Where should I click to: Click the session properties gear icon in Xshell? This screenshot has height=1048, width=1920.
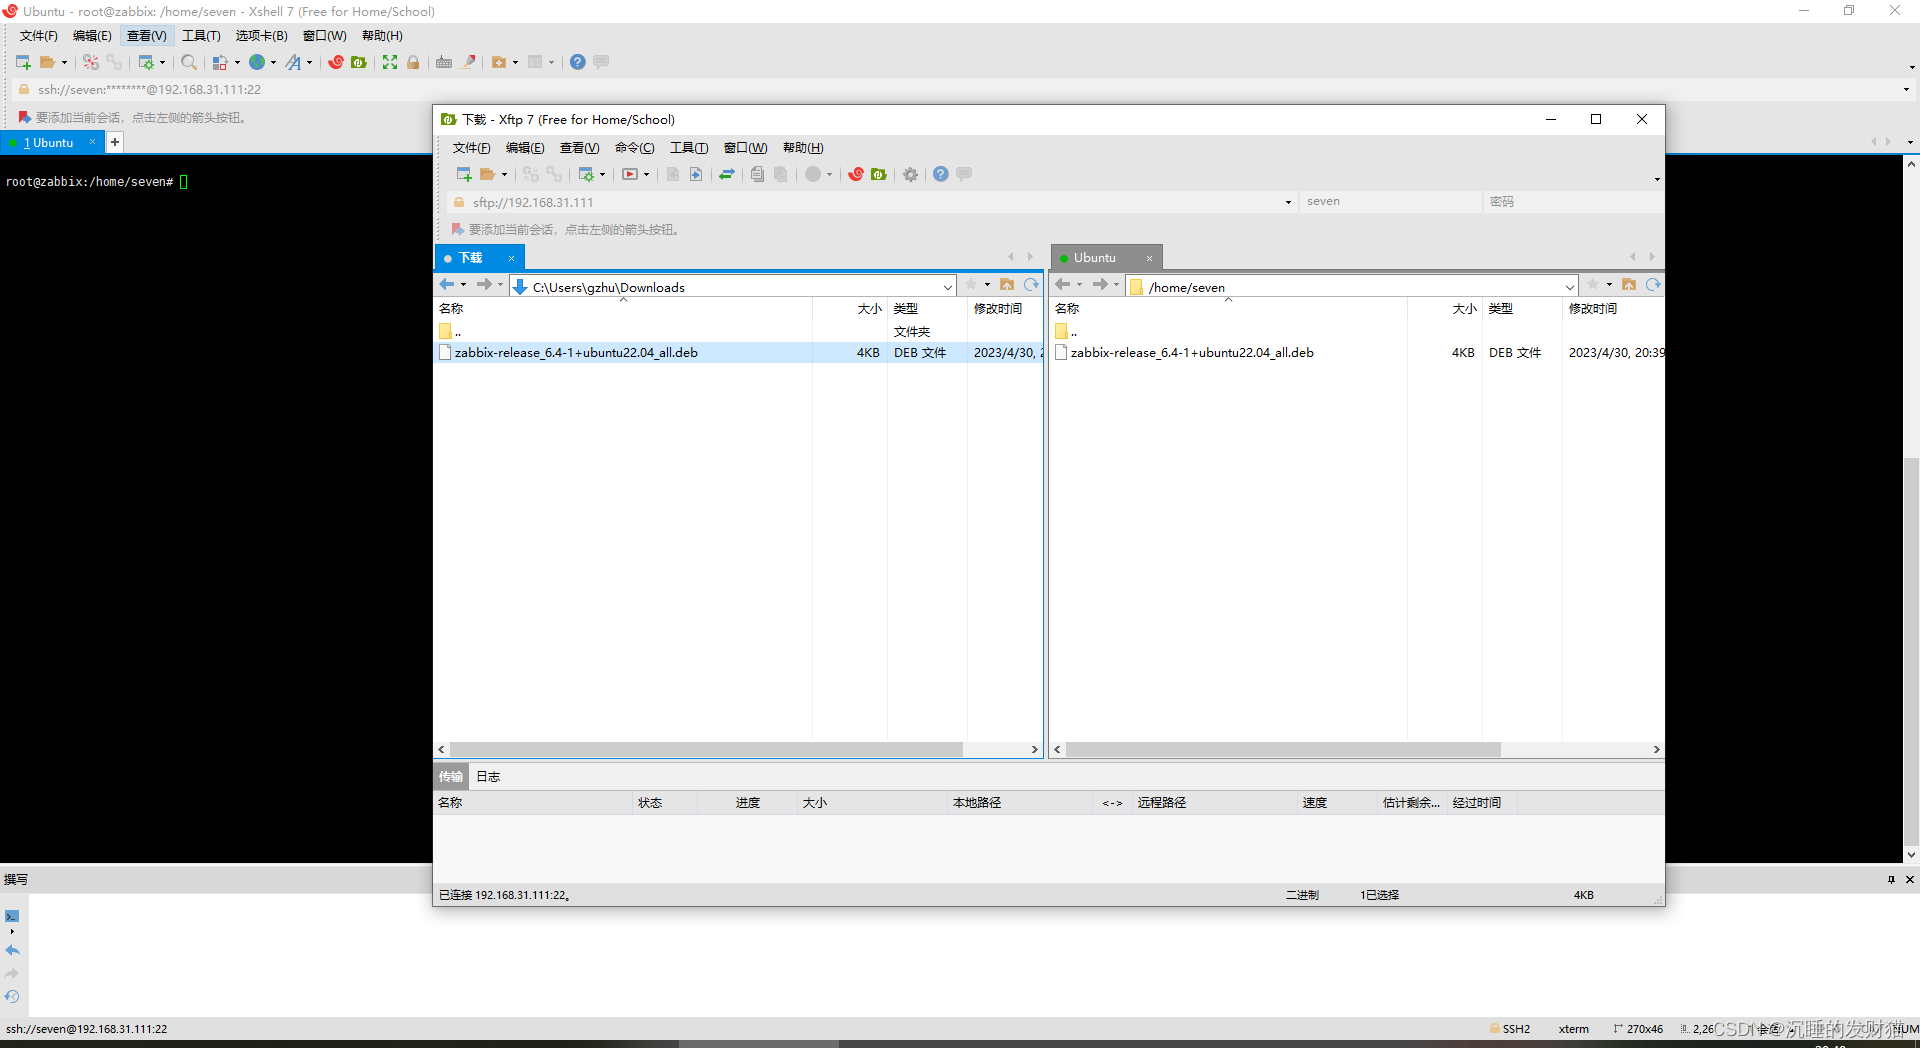coord(146,62)
